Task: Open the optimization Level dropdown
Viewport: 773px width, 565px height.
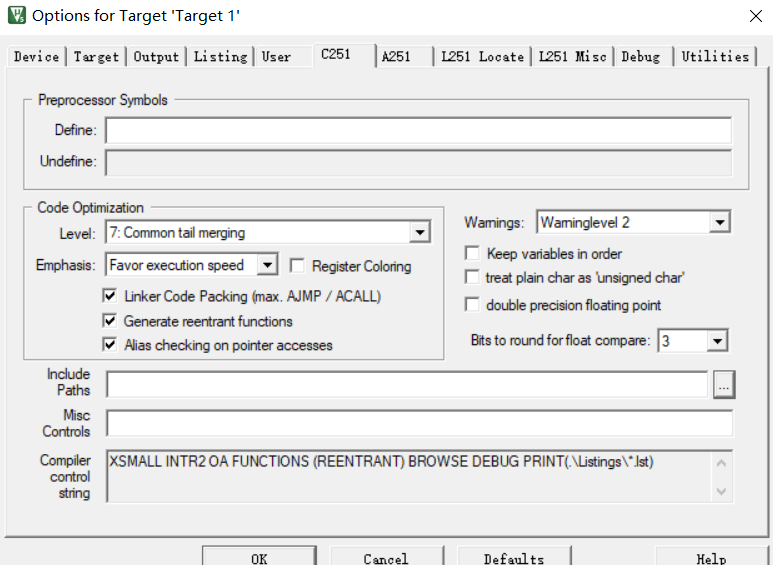Action: 420,232
